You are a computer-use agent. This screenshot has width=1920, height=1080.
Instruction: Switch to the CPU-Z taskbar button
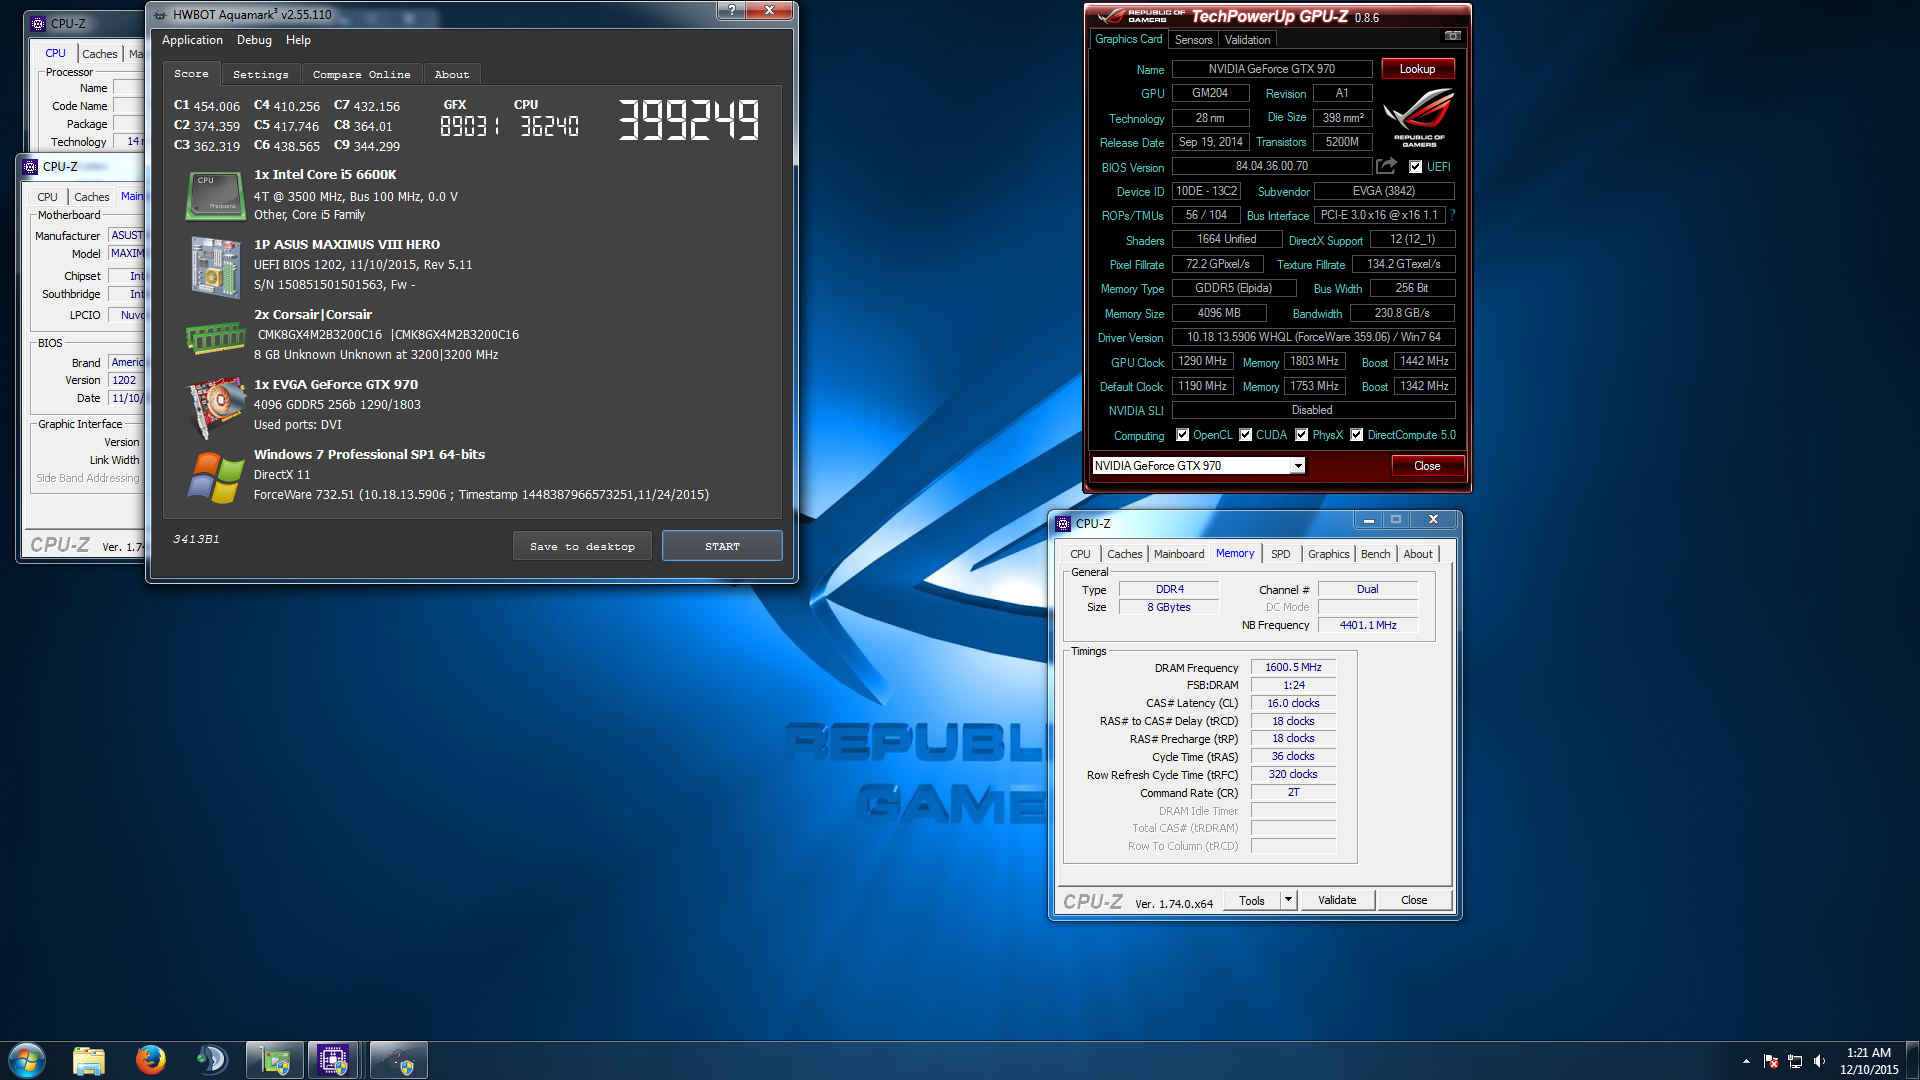(334, 1060)
